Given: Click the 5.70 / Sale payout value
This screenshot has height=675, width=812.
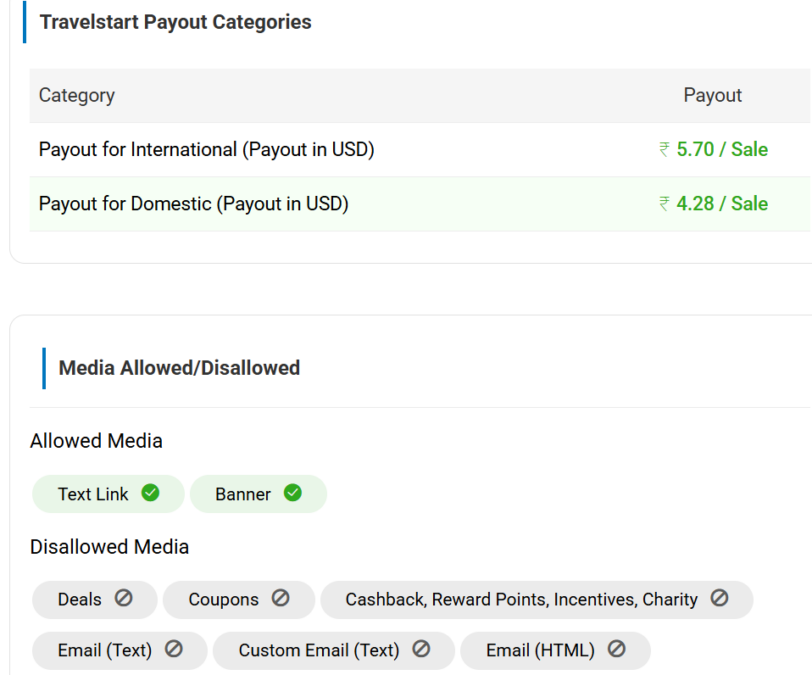Looking at the screenshot, I should pos(720,150).
